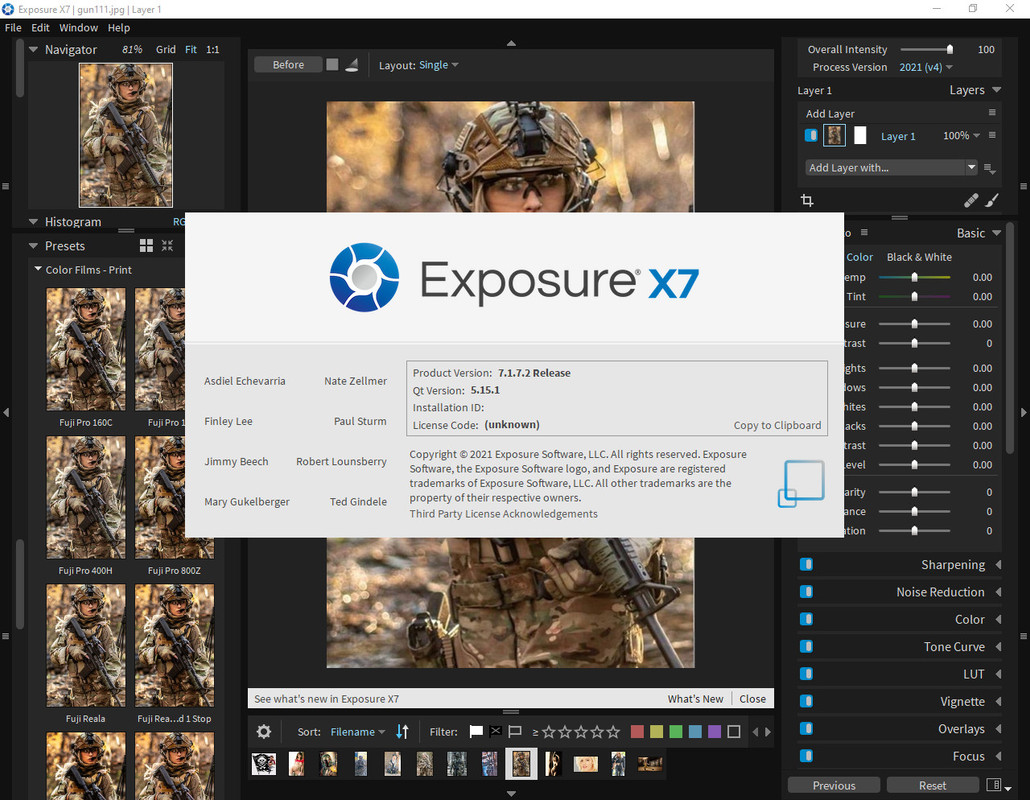The height and width of the screenshot is (800, 1030).
Task: Set filter to three stars
Action: [581, 732]
